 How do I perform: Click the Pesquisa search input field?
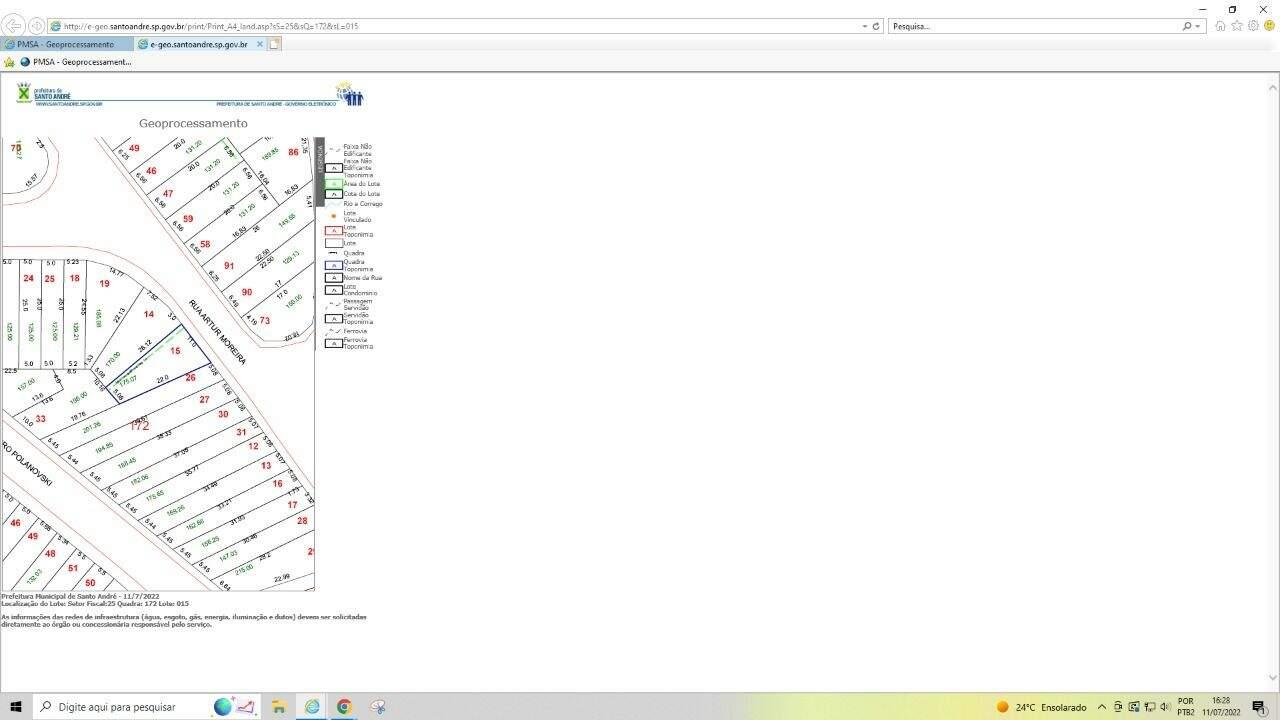[x=1035, y=26]
